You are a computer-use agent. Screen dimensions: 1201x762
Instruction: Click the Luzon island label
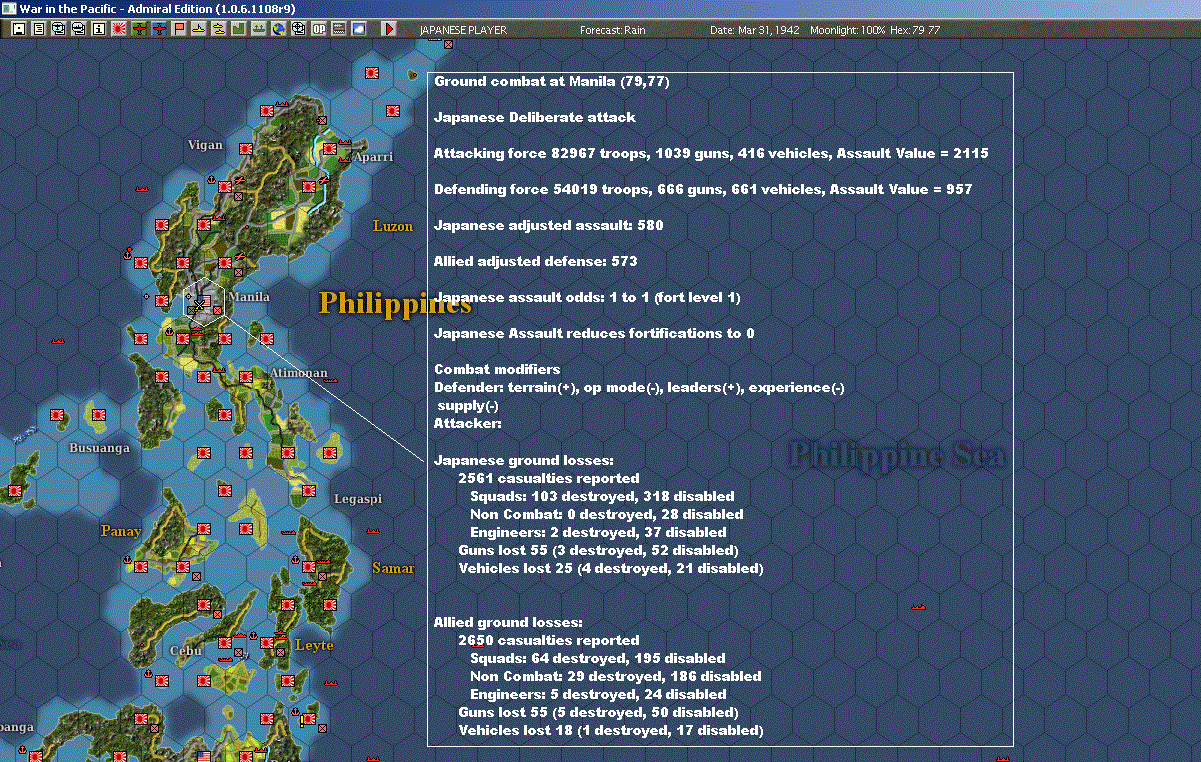[393, 226]
